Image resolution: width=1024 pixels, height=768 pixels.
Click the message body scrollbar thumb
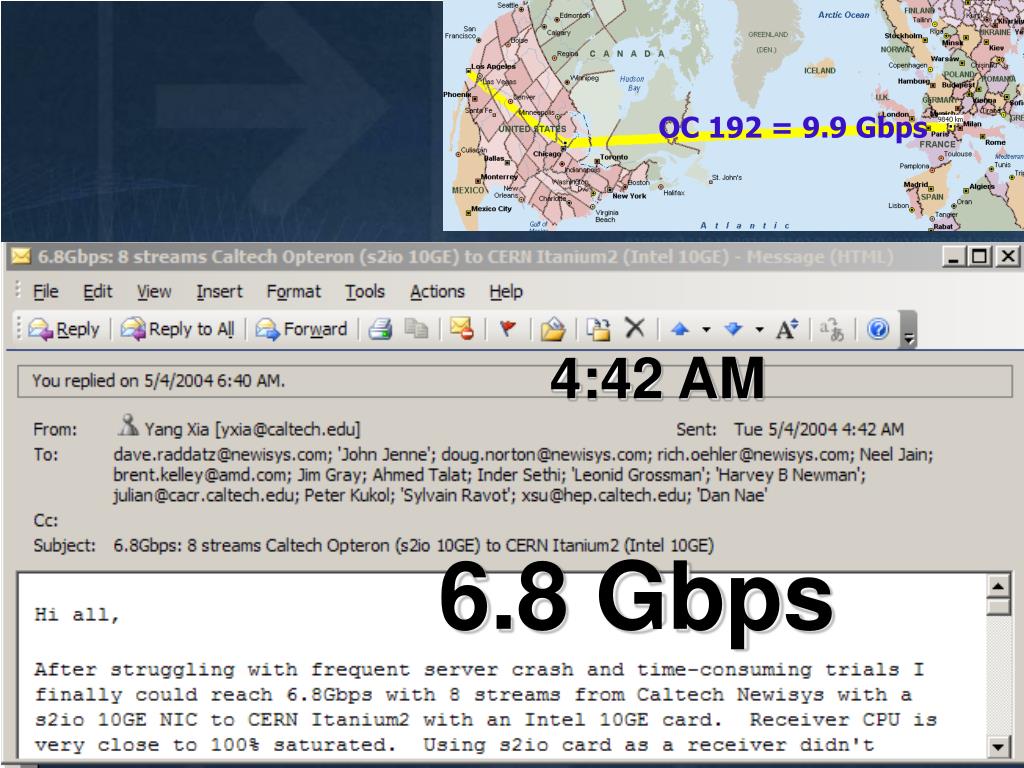click(998, 606)
